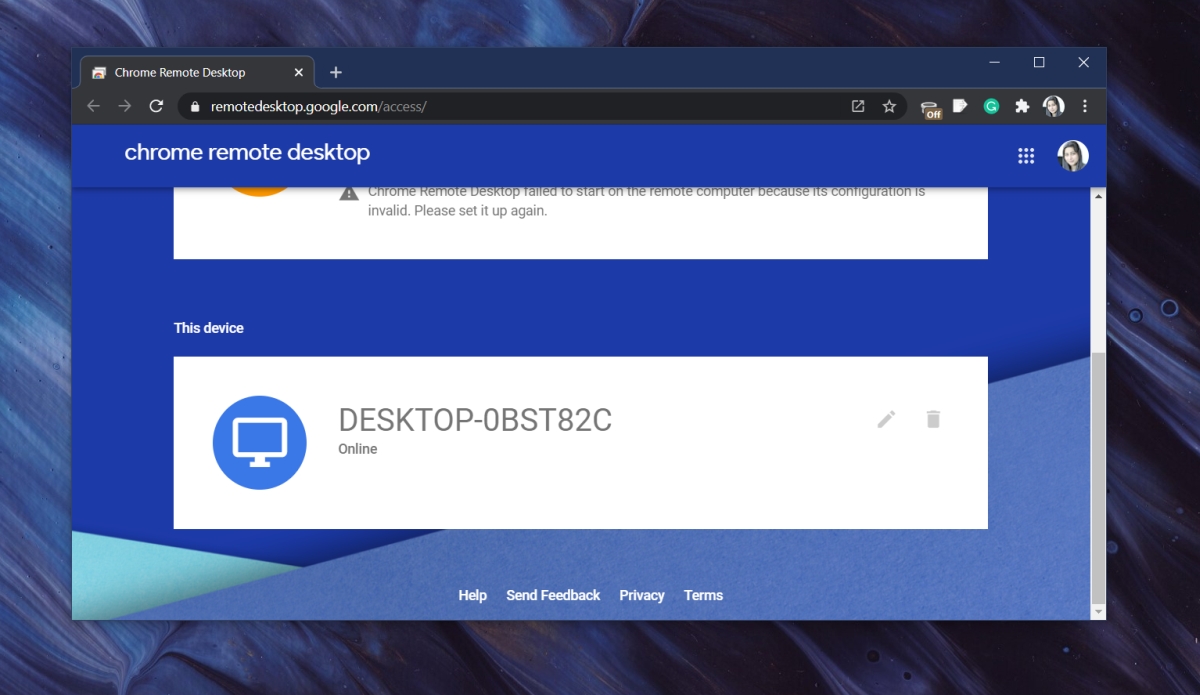The image size is (1200, 695).
Task: Open a new tab with the plus button
Action: pos(335,72)
